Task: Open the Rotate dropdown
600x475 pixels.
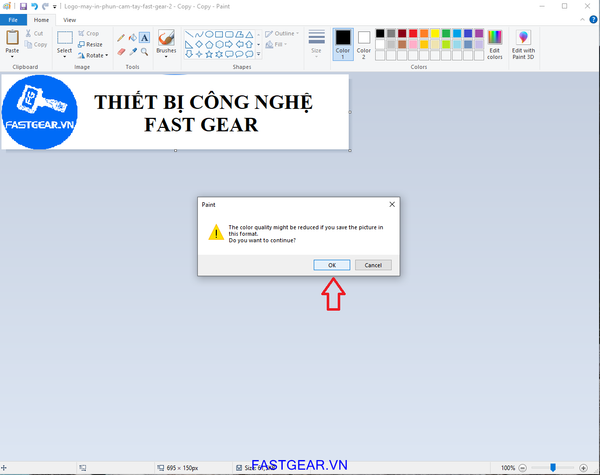Action: point(93,55)
